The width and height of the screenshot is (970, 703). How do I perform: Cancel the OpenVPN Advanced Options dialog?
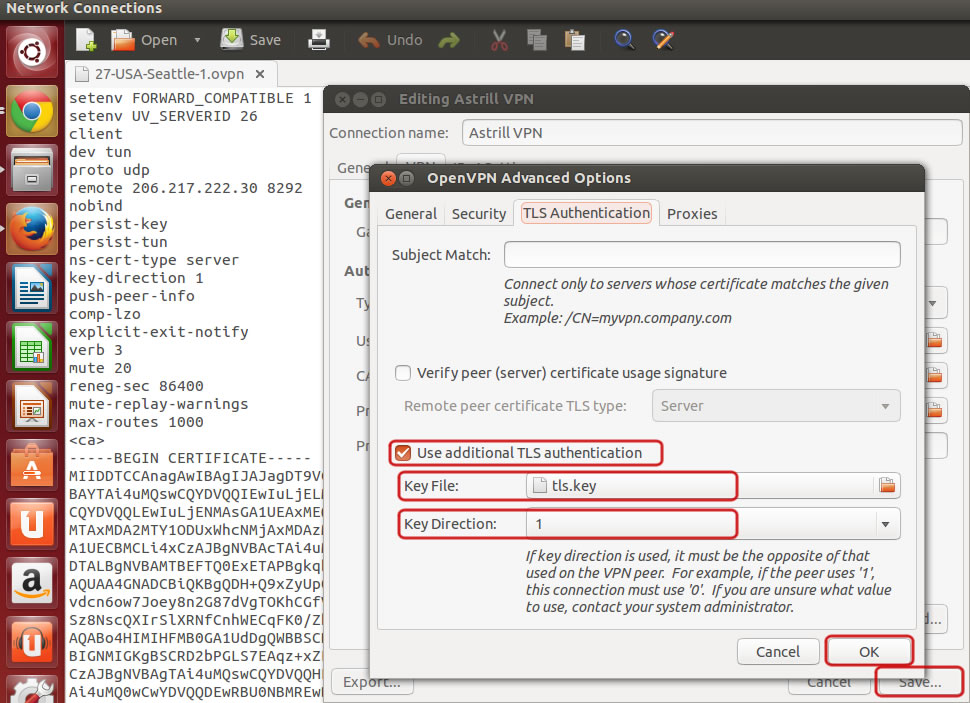coord(778,652)
